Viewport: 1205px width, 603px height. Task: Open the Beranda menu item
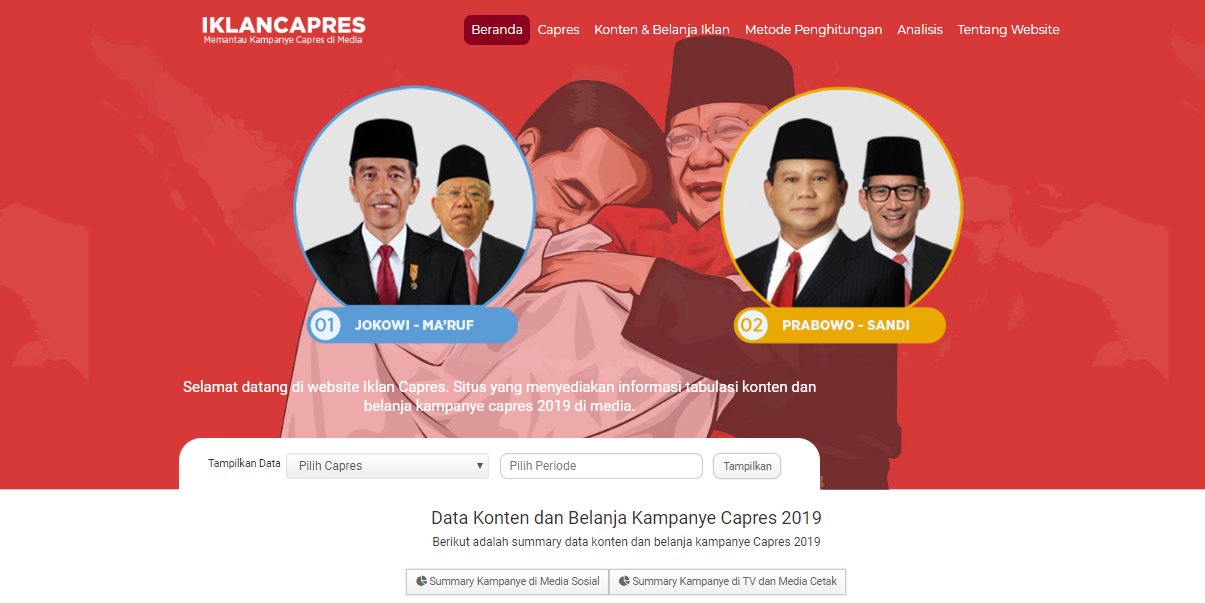coord(497,30)
